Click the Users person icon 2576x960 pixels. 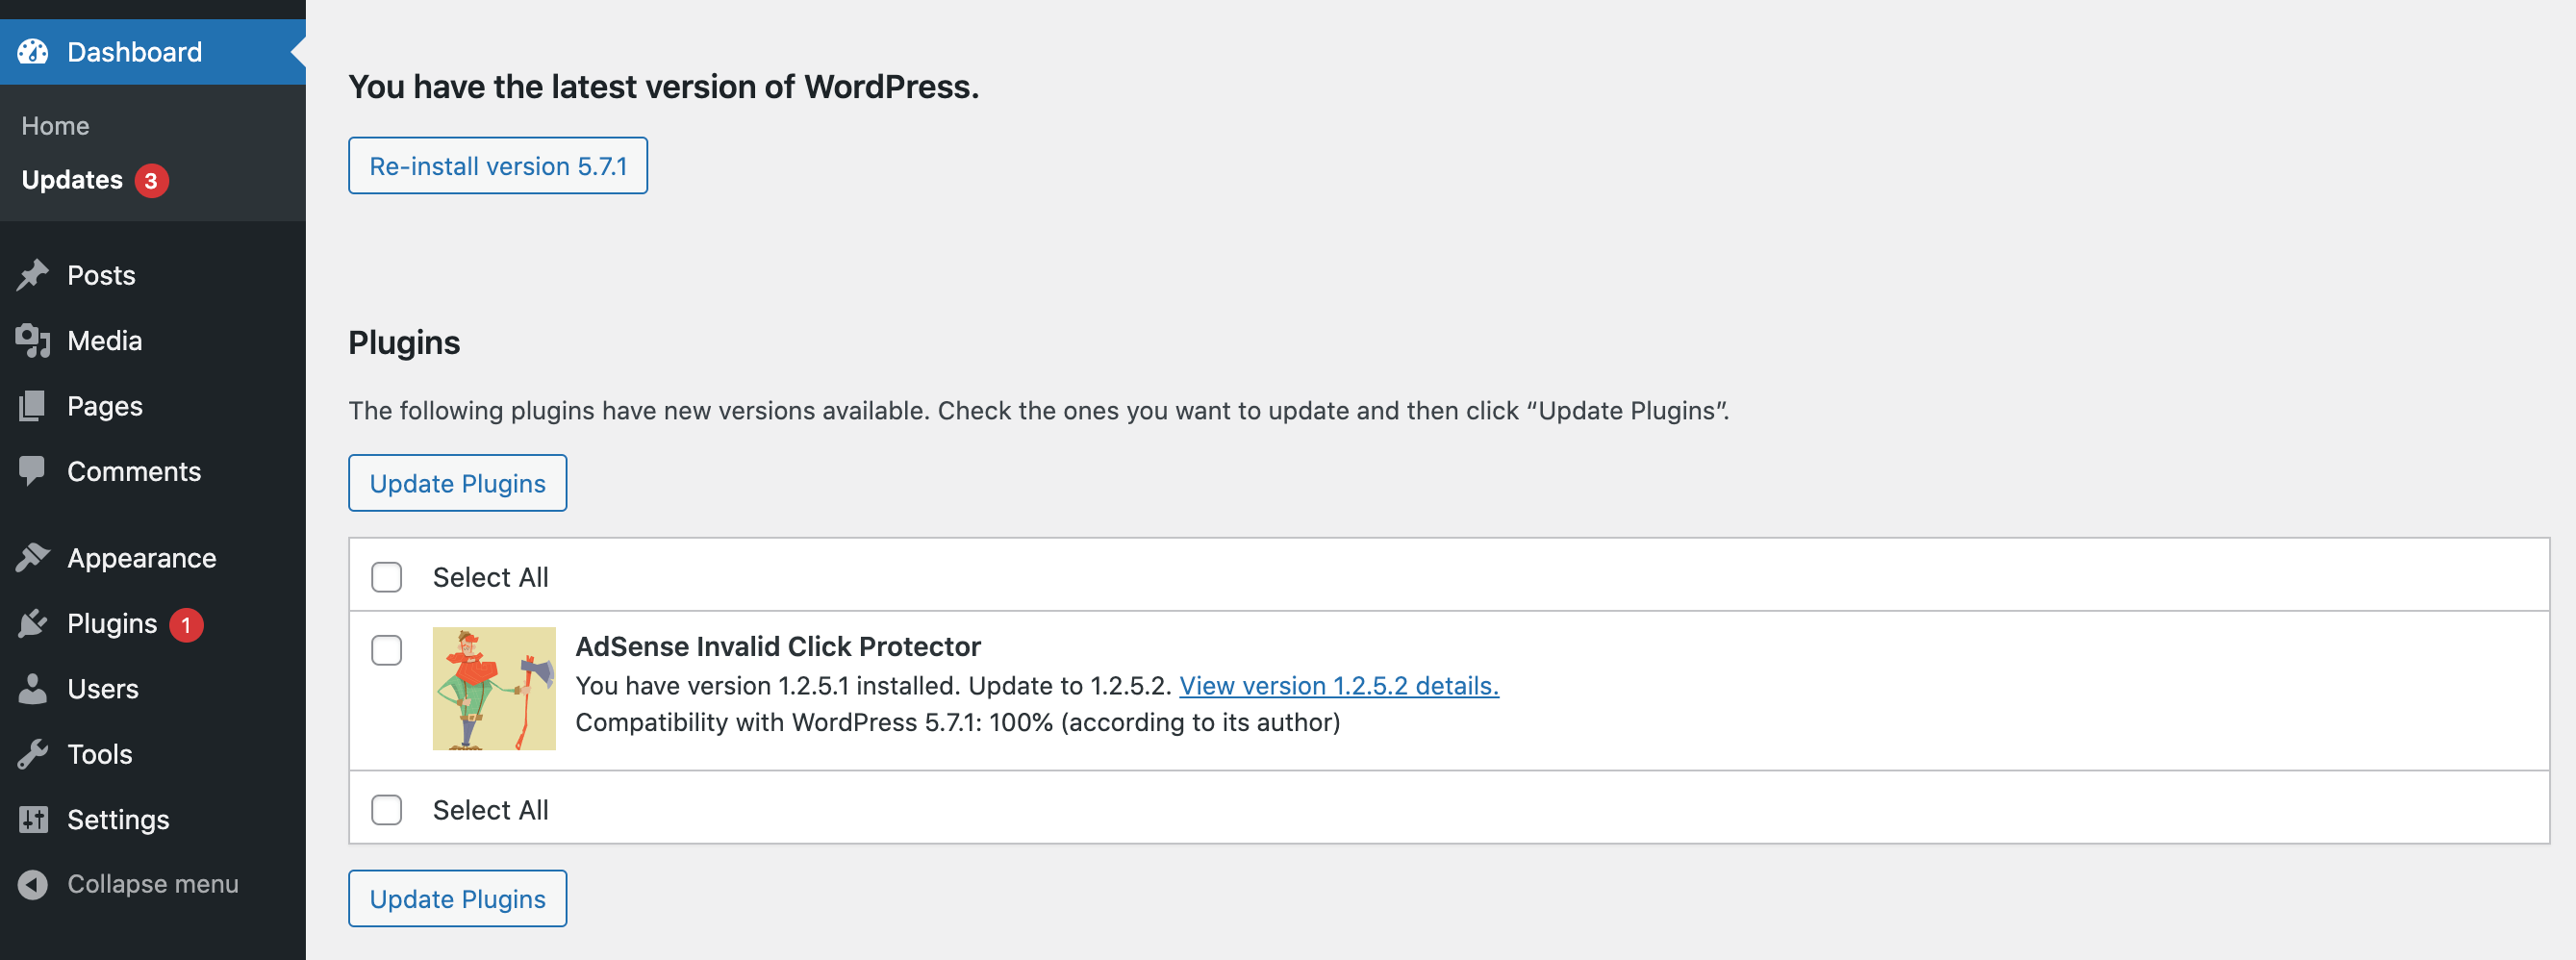click(32, 689)
